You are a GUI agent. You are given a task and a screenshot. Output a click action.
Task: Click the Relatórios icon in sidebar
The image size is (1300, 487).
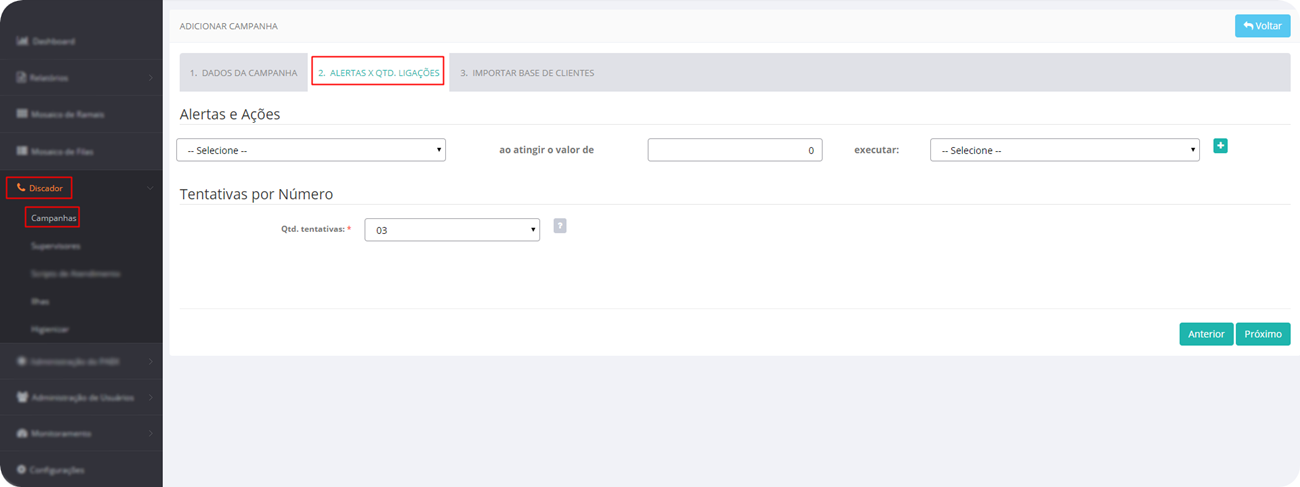[x=21, y=77]
